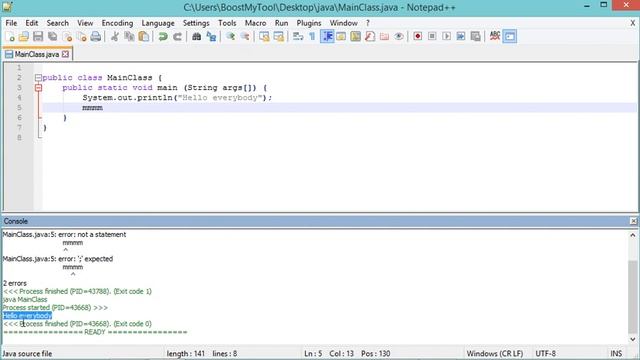Toggle INS insert mode in status bar
The width and height of the screenshot is (640, 360).
(616, 353)
